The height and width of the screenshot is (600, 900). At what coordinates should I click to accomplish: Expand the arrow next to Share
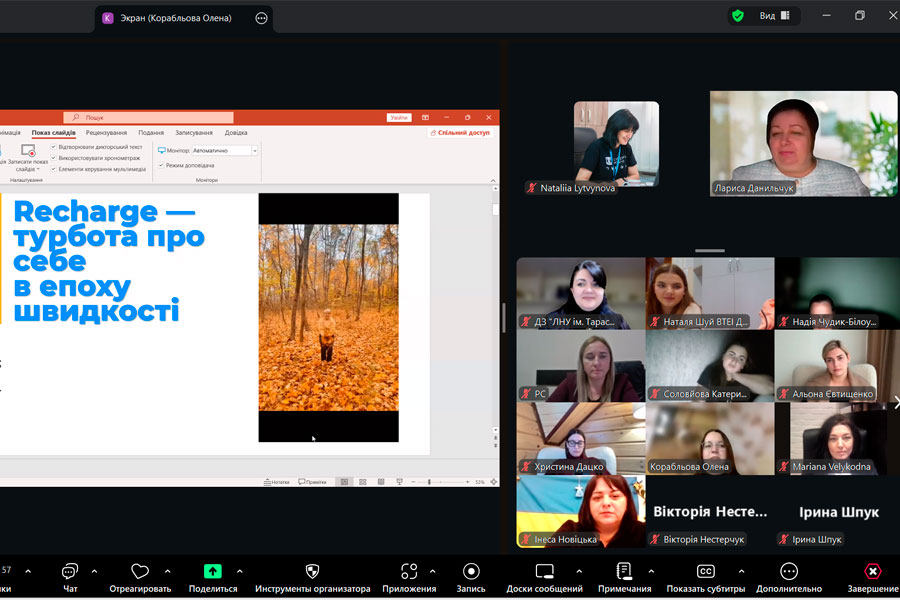click(x=238, y=571)
